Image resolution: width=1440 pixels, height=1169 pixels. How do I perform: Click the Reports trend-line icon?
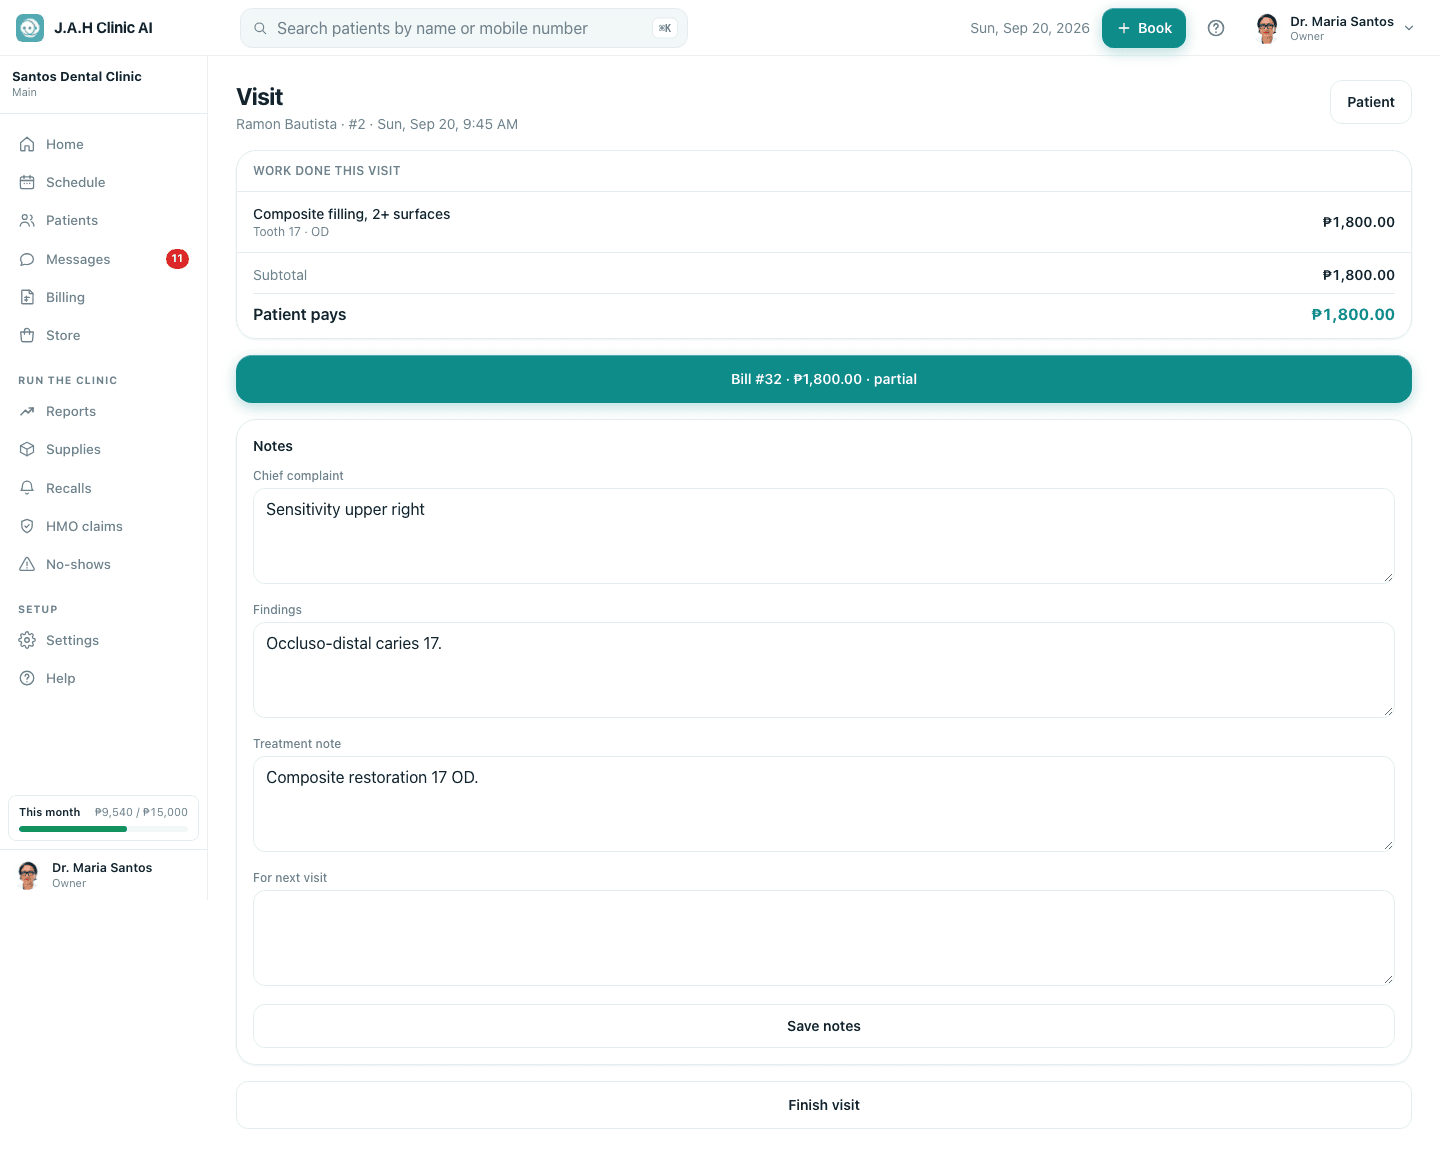(x=27, y=411)
